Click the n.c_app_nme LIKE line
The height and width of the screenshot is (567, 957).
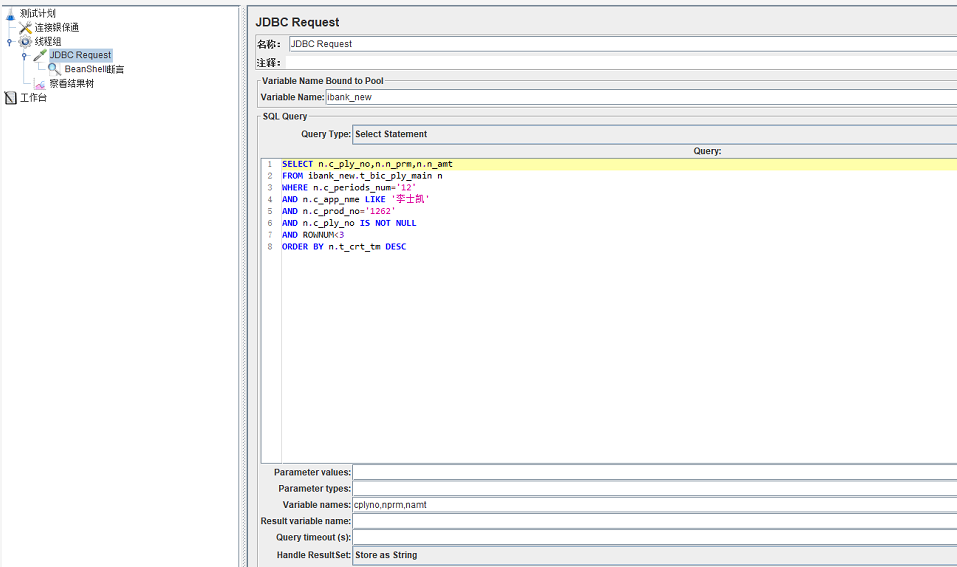pyautogui.click(x=355, y=199)
